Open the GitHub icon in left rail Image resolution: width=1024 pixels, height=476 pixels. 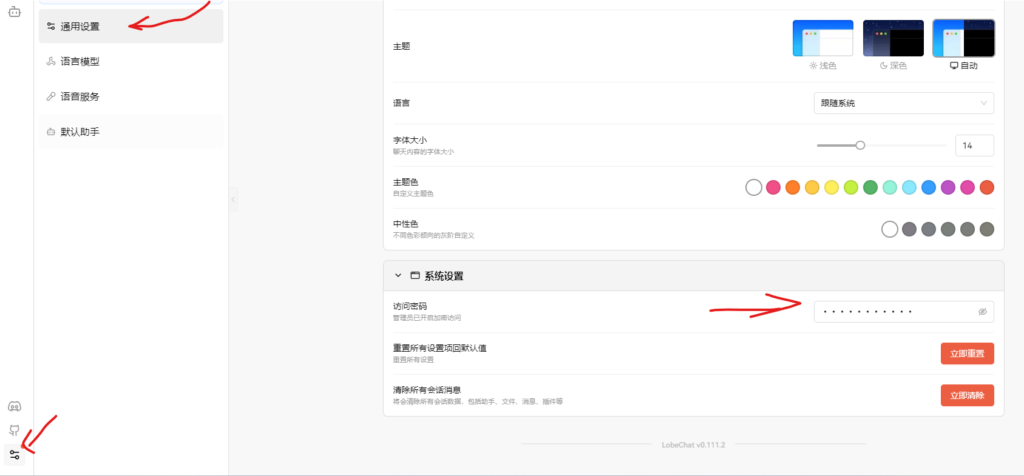tap(14, 430)
